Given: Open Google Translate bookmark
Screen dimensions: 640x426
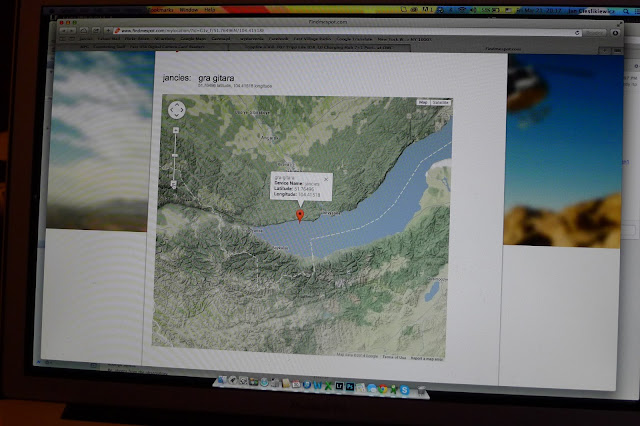Looking at the screenshot, I should pyautogui.click(x=355, y=39).
